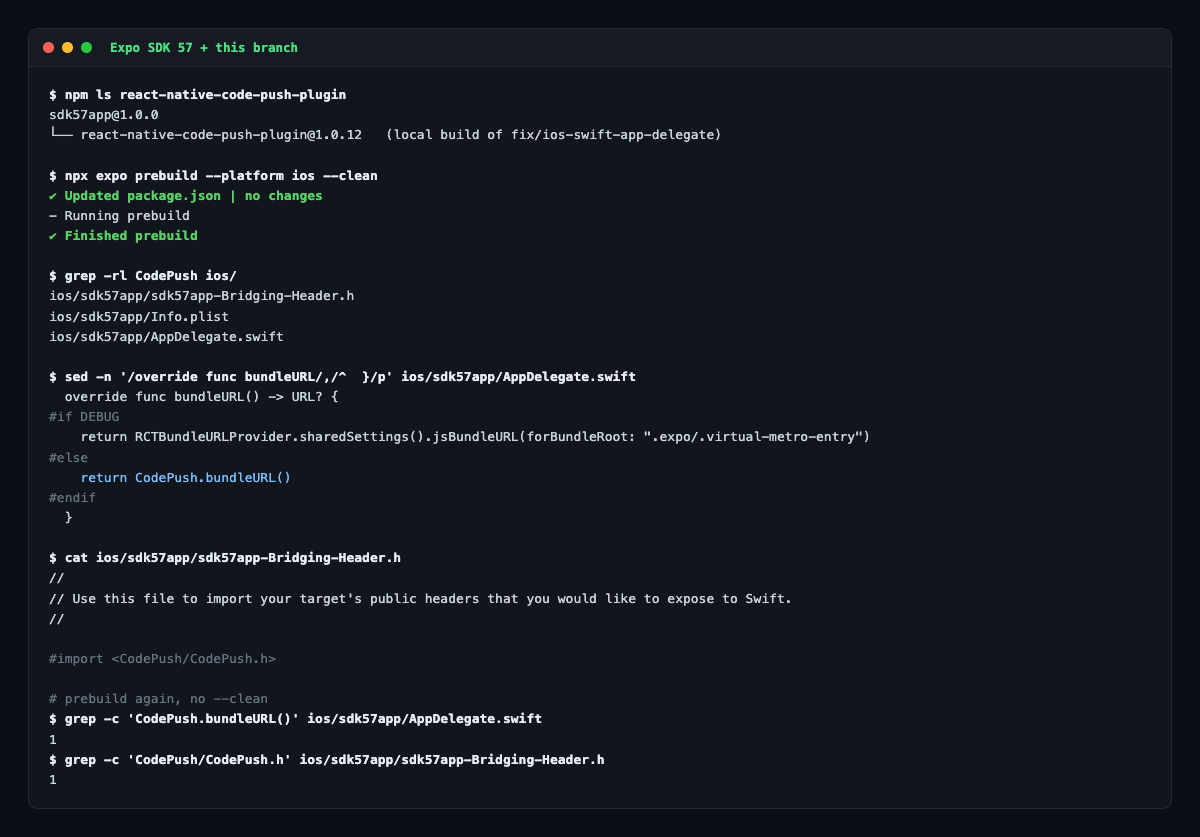The image size is (1200, 837).
Task: Click '# prebuild again, no --clean' comment
Action: (158, 698)
